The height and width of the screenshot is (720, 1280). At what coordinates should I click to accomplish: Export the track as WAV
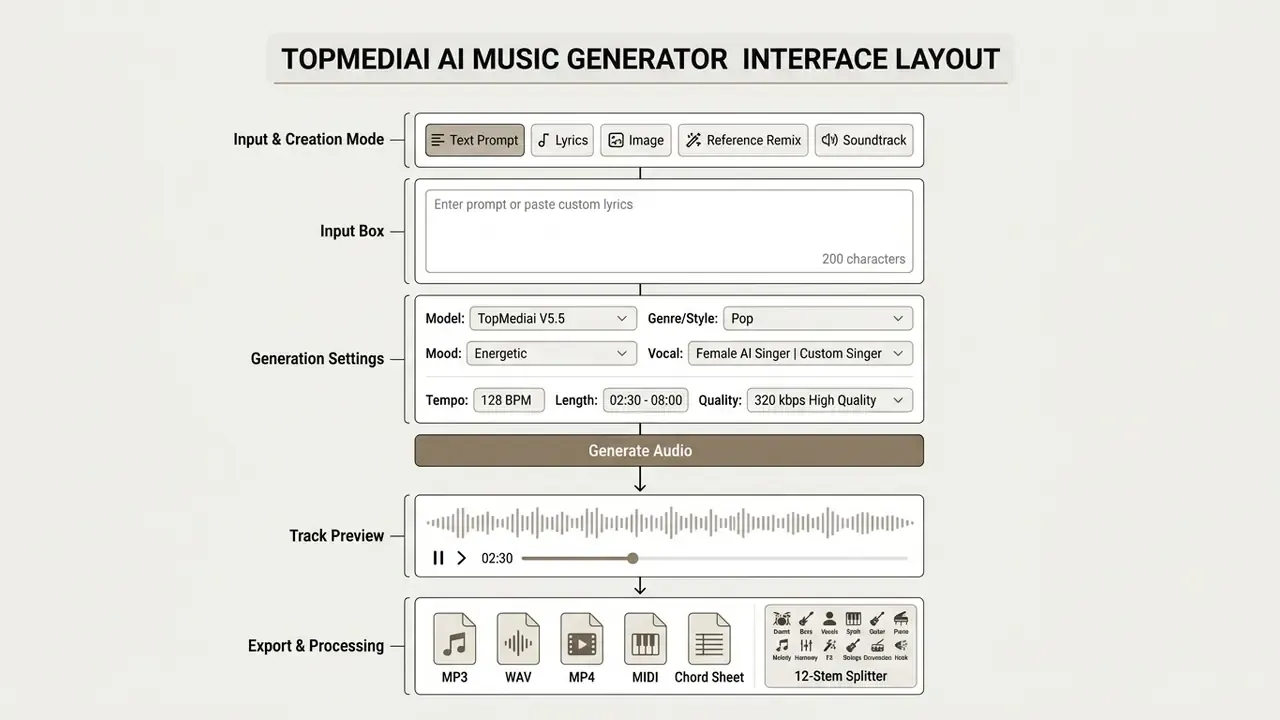(x=518, y=639)
